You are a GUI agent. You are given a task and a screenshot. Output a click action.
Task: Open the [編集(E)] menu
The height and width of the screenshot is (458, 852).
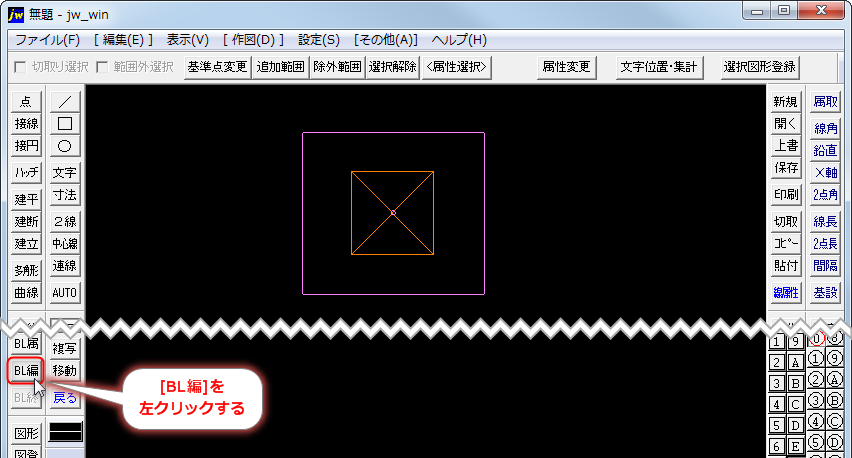point(123,40)
